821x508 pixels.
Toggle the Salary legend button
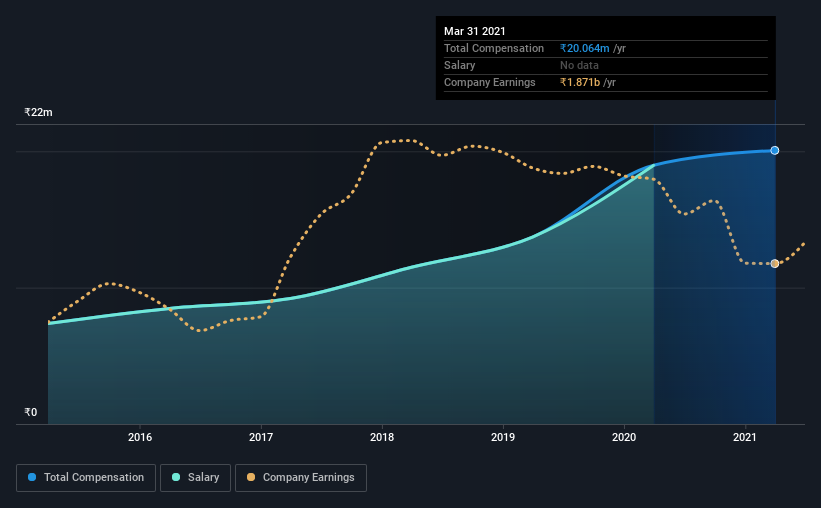[195, 478]
